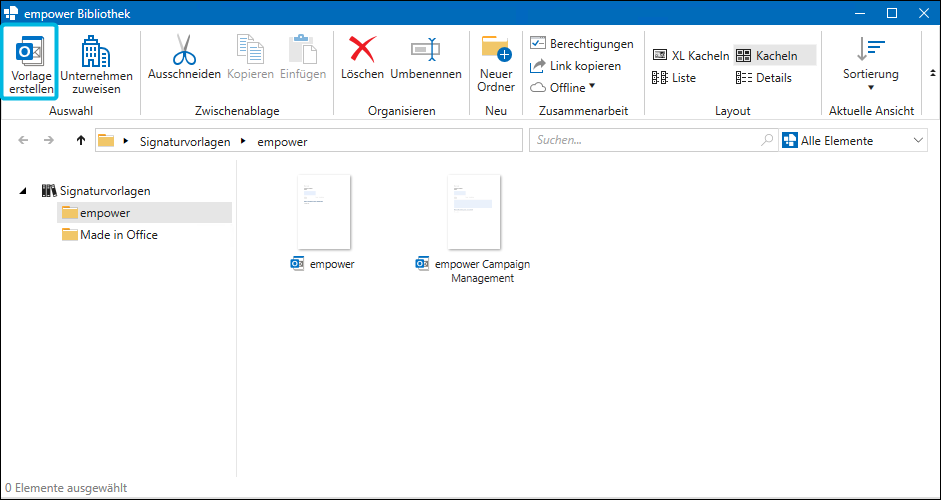Open Berechtigungen permissions

click(582, 44)
